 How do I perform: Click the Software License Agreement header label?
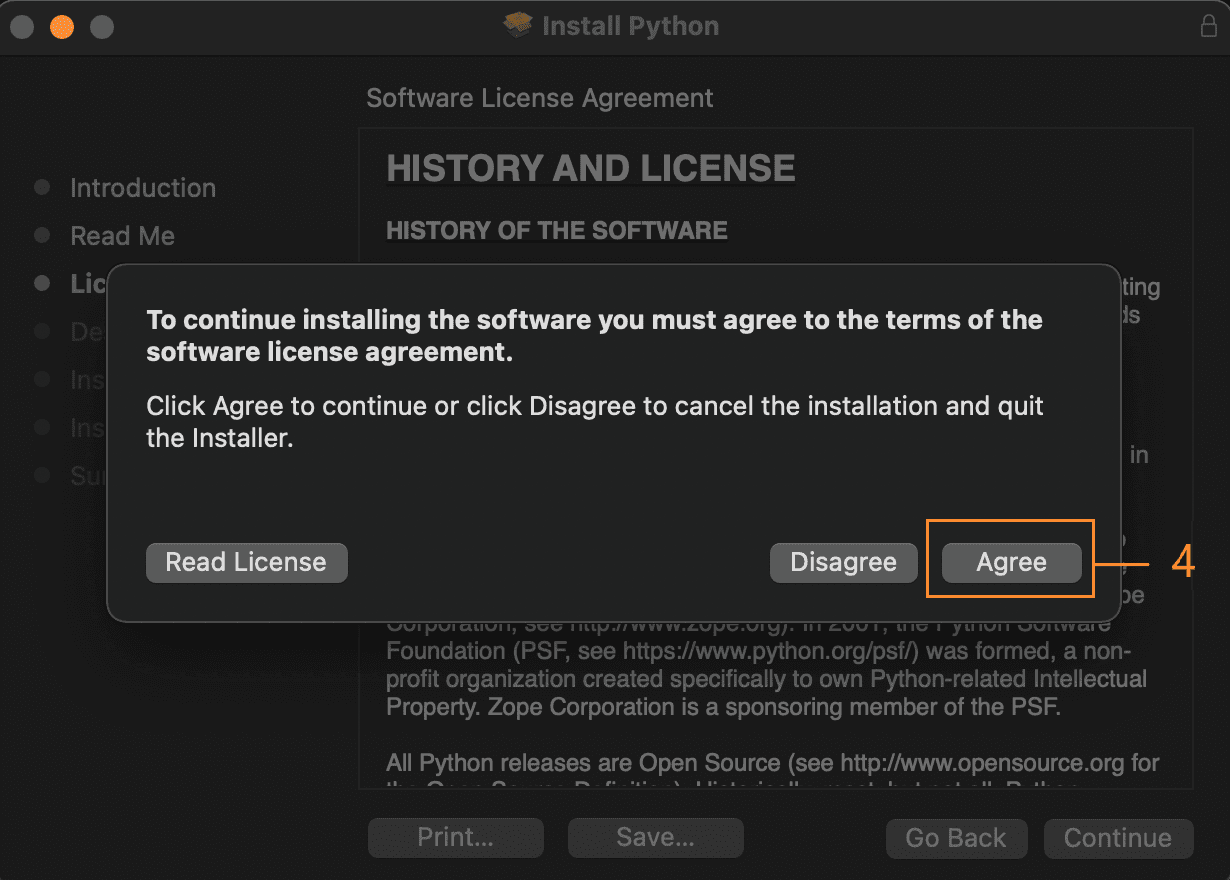(539, 98)
